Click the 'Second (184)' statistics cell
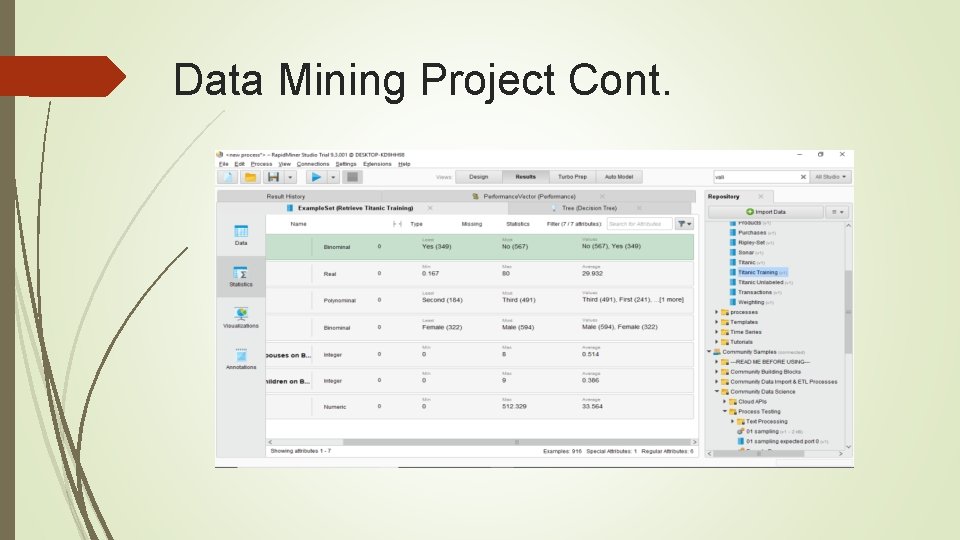 [x=442, y=300]
